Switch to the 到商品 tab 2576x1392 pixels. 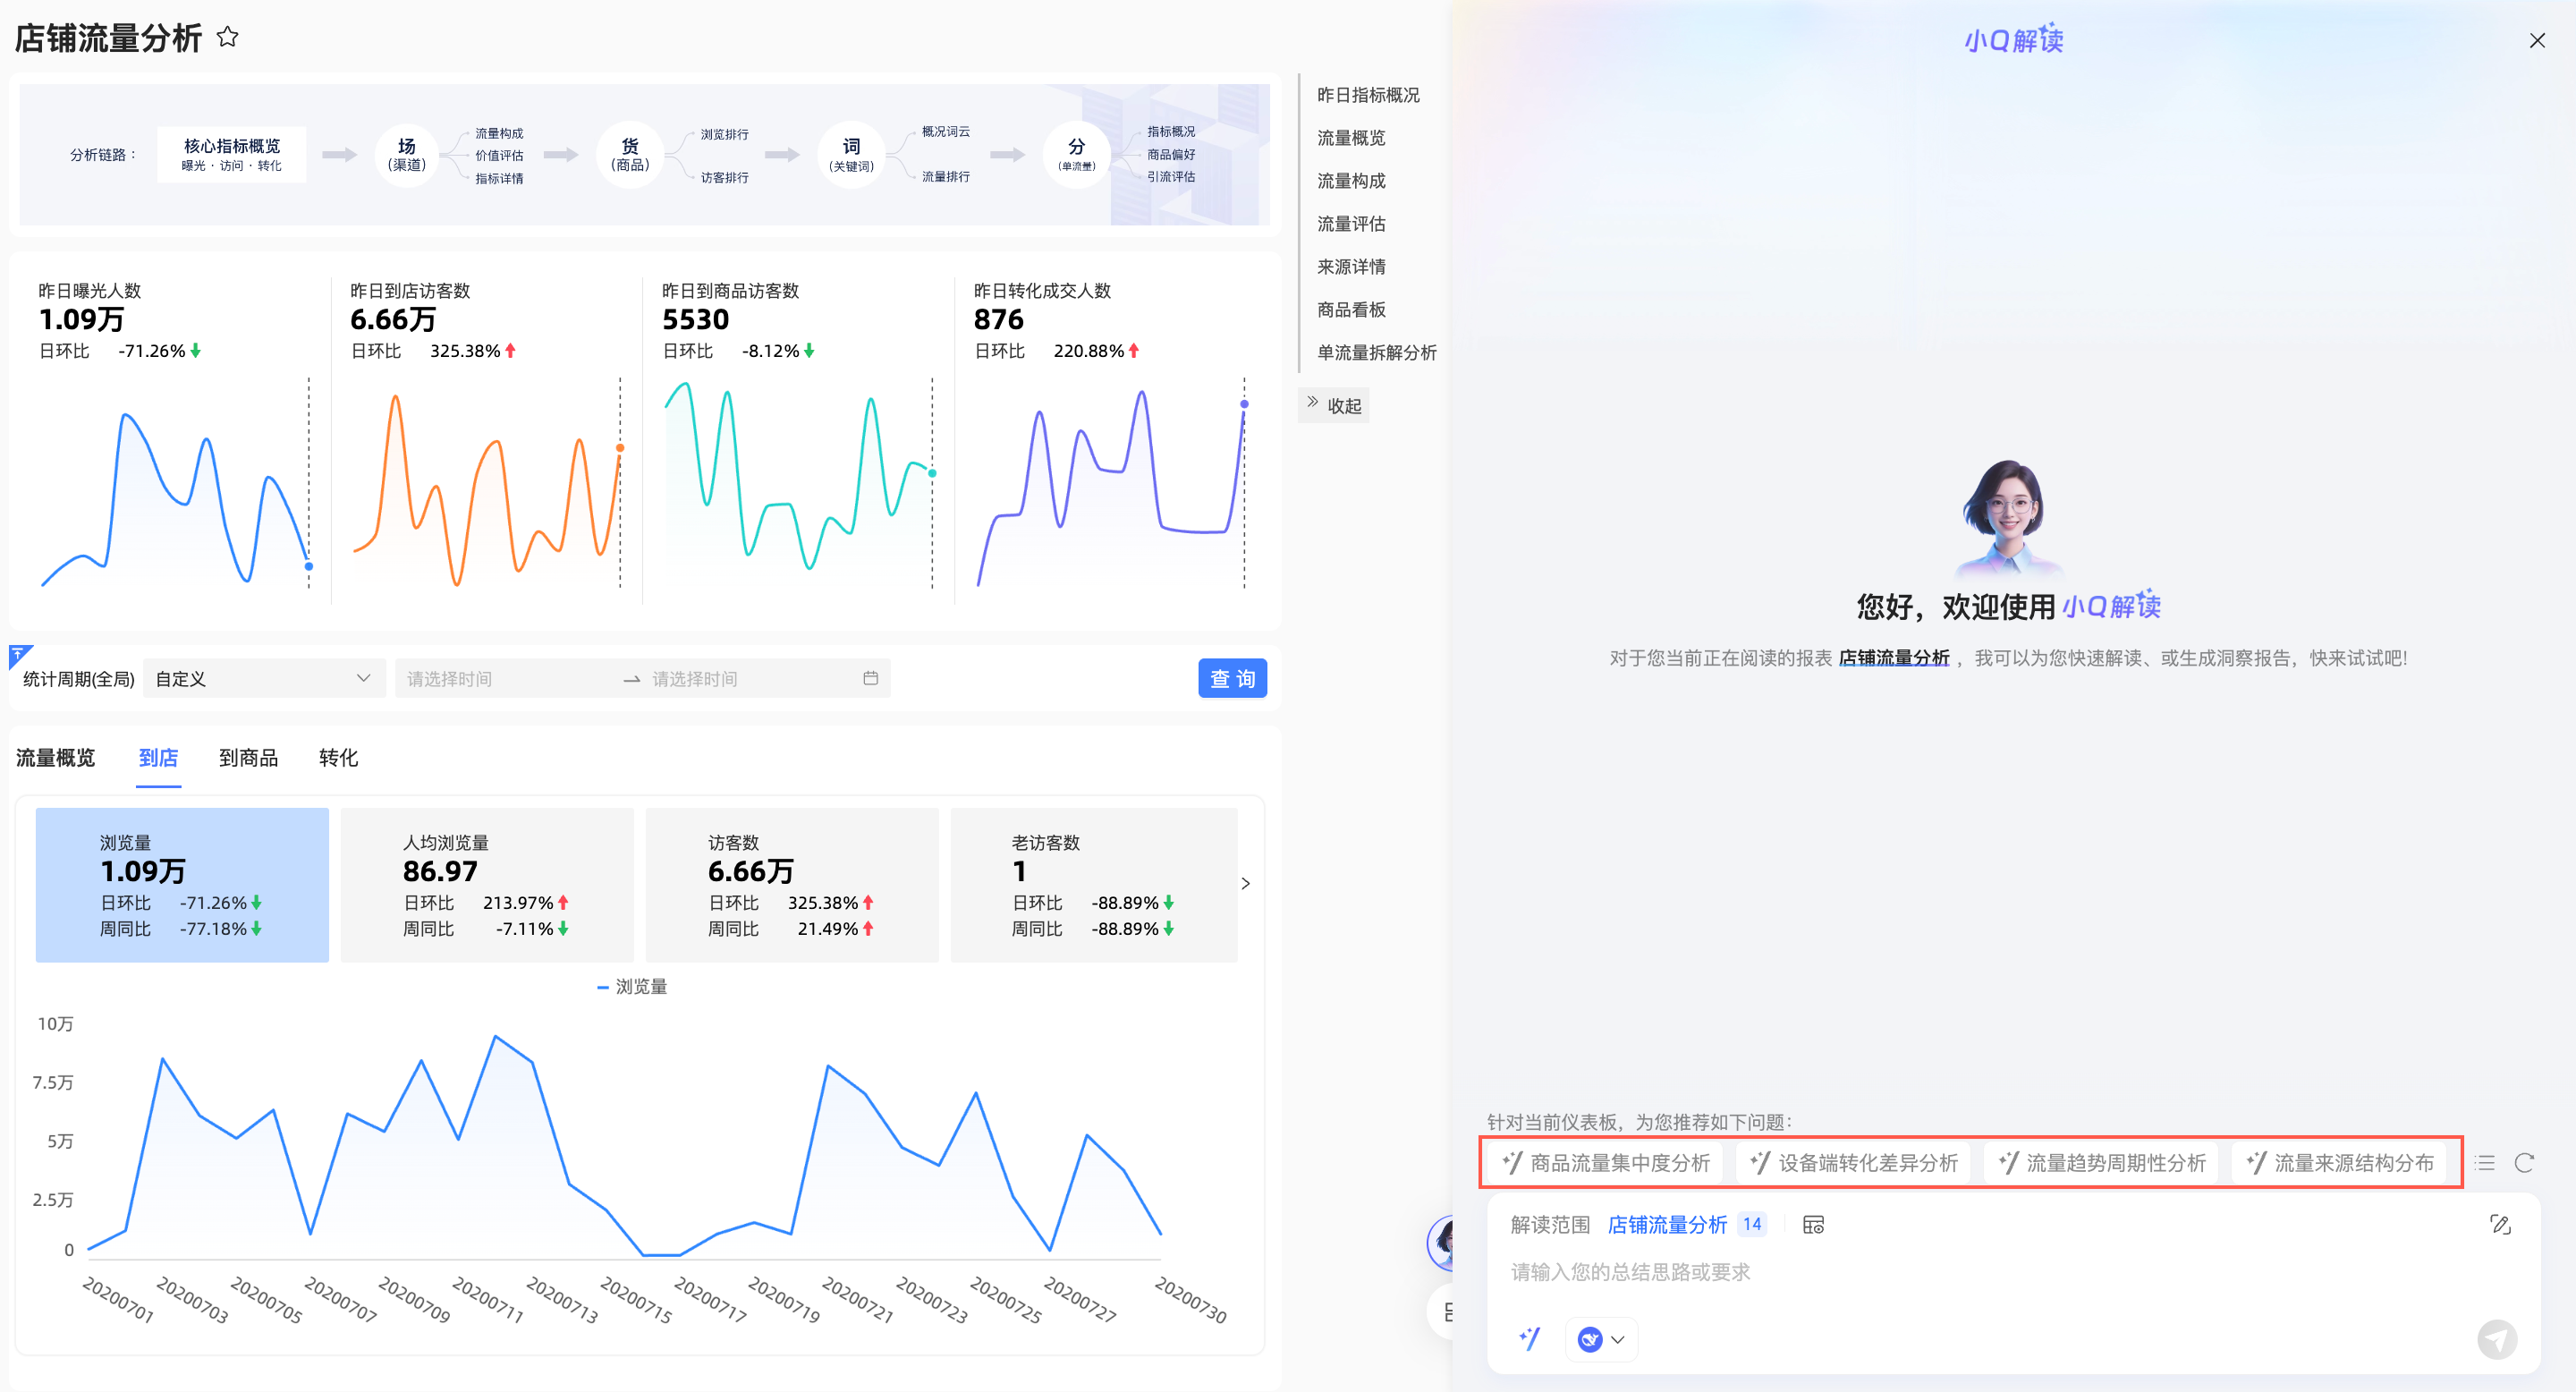point(248,758)
